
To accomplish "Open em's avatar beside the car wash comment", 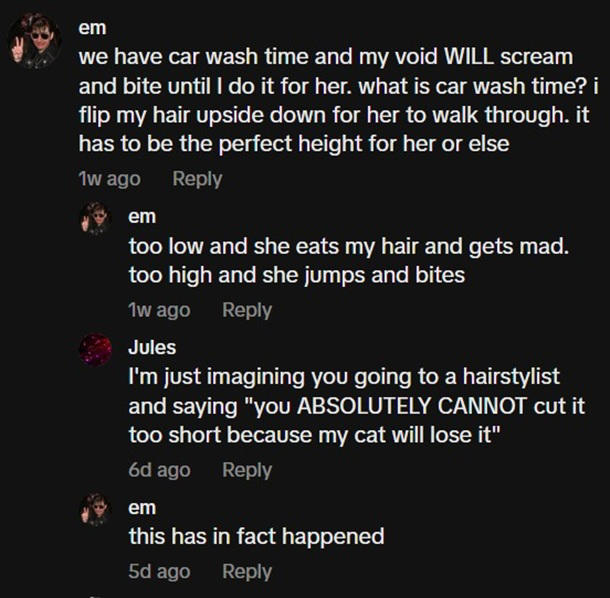I will point(35,41).
